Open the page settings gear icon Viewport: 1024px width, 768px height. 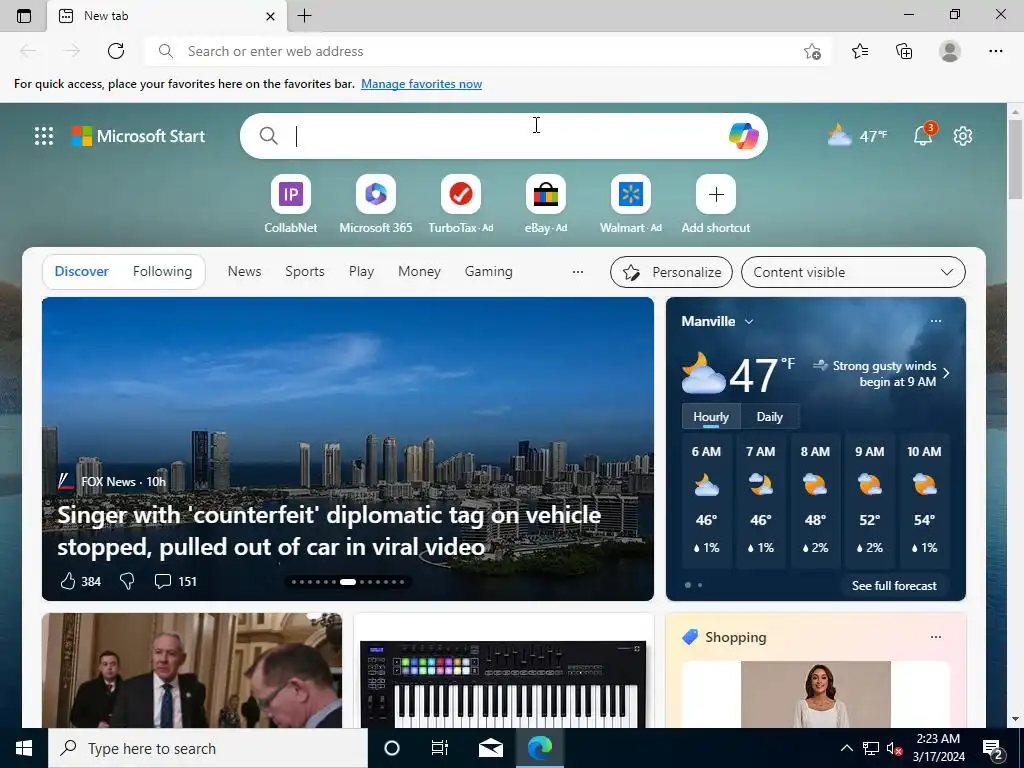pyautogui.click(x=963, y=136)
